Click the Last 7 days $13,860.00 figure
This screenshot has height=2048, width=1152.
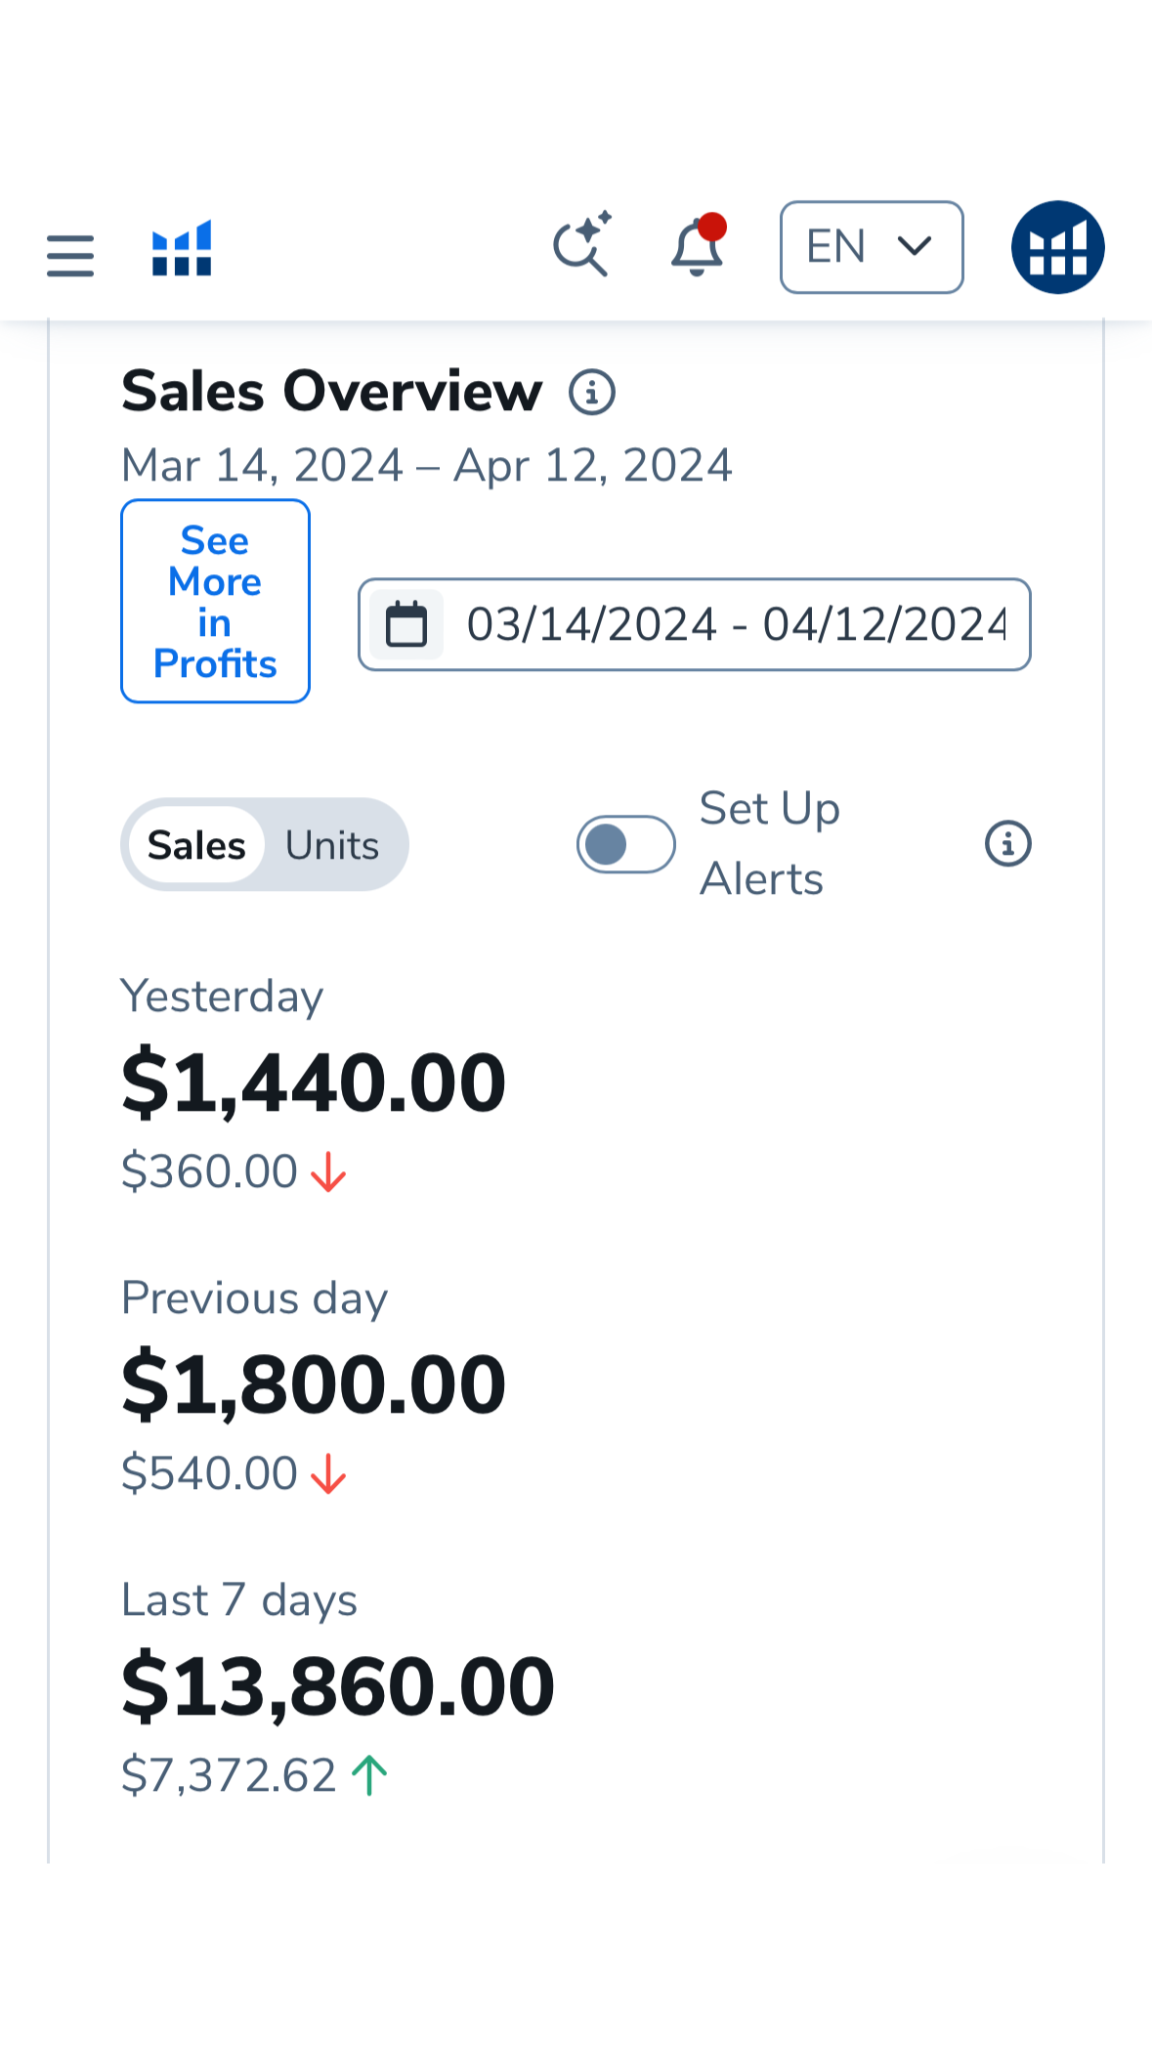coord(337,1687)
